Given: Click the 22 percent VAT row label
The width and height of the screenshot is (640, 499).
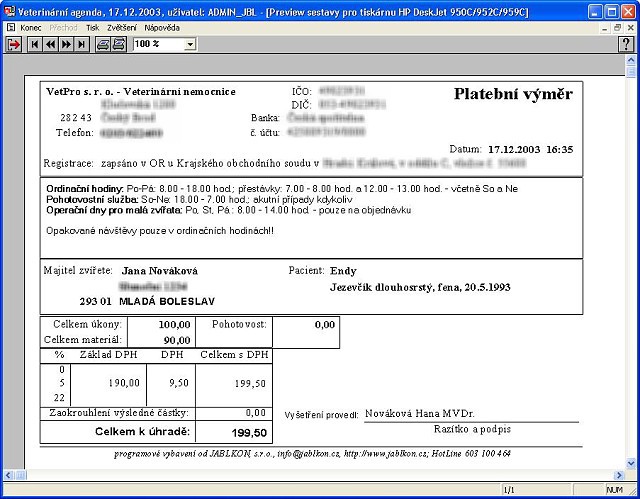Looking at the screenshot, I should 59,398.
